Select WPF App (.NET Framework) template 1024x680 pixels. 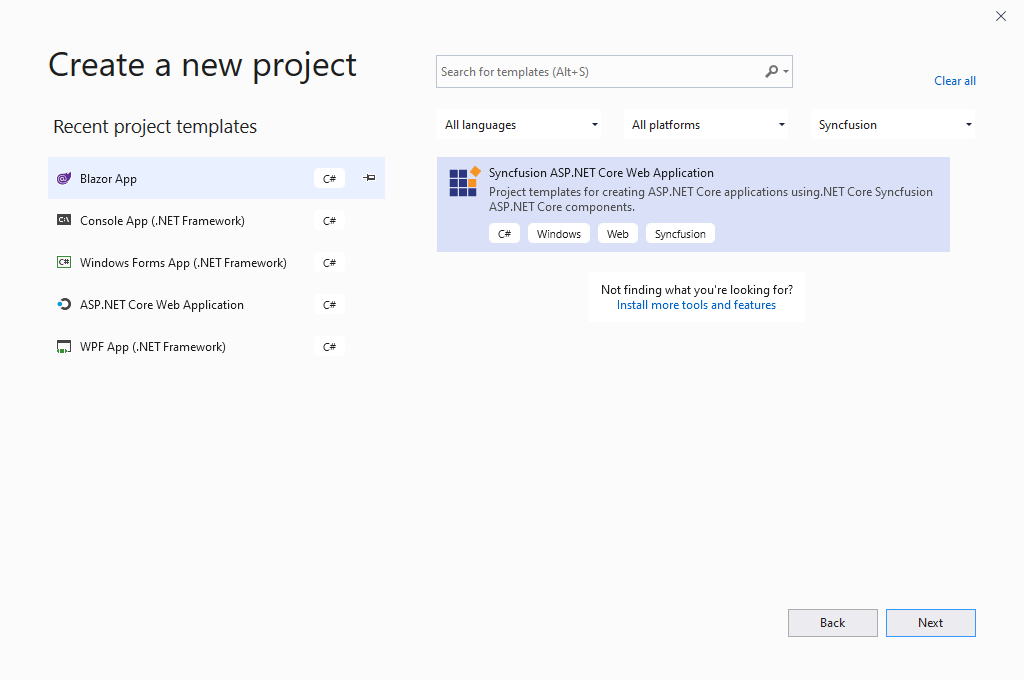pos(216,346)
